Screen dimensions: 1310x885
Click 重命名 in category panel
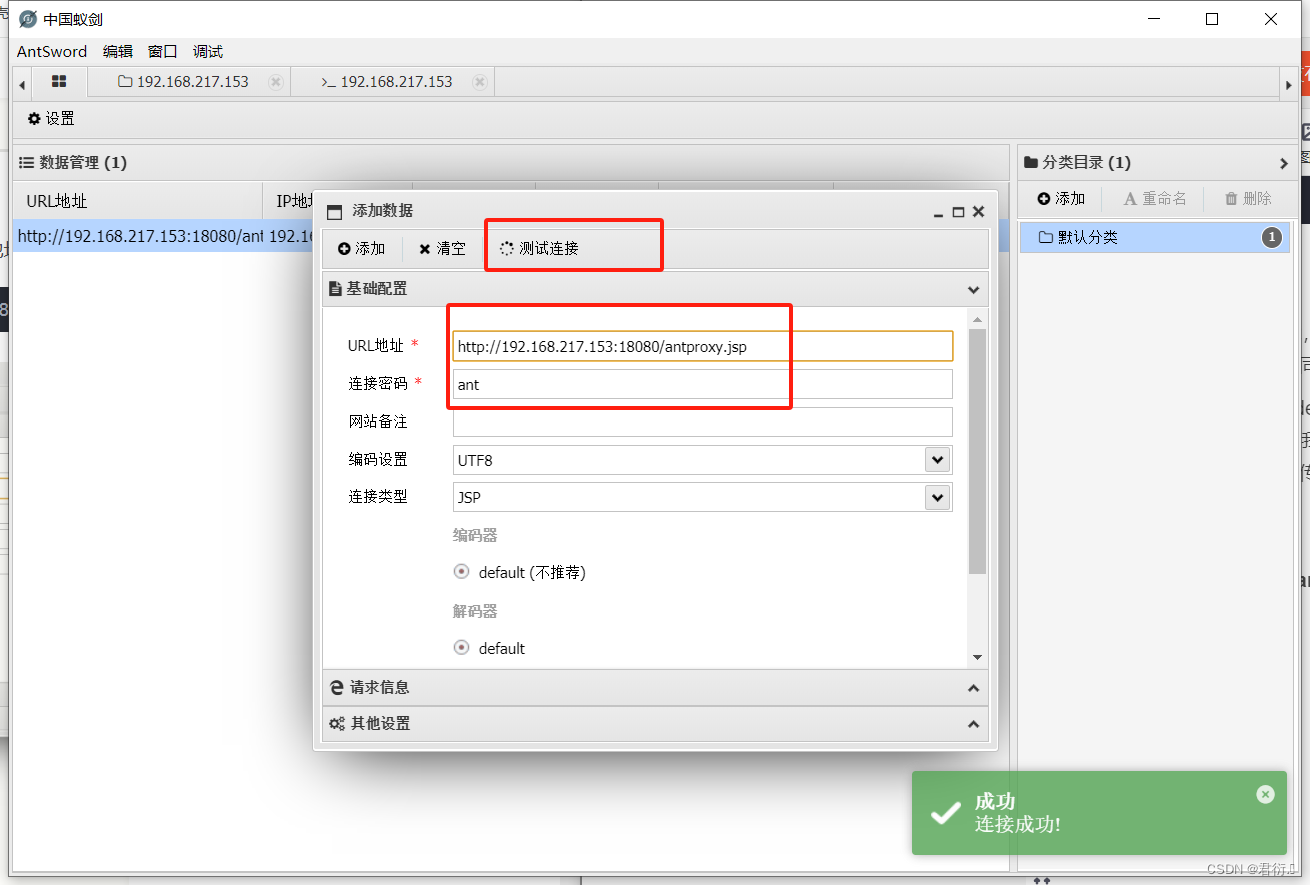click(1155, 199)
